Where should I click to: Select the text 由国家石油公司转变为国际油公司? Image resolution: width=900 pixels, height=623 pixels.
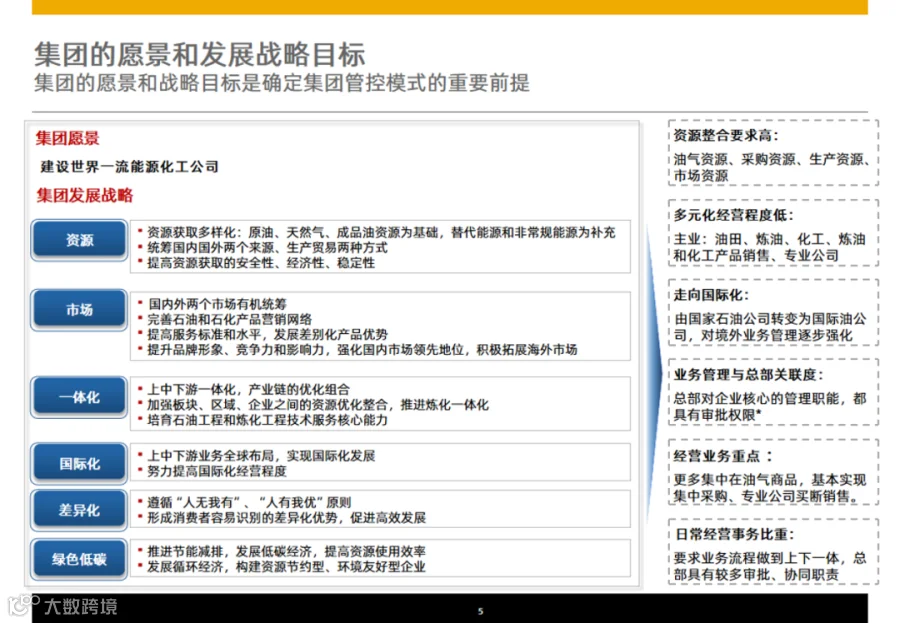tap(769, 327)
